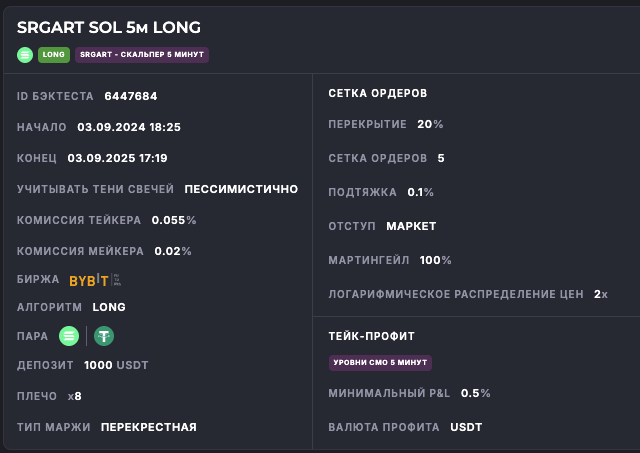Click the Мартингейл 100% value
The image size is (640, 453).
pos(434,260)
